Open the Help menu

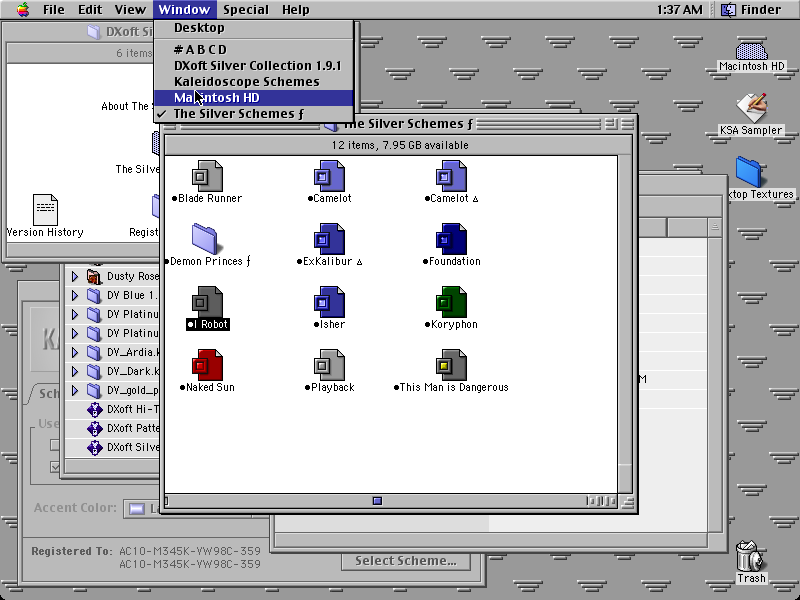295,10
